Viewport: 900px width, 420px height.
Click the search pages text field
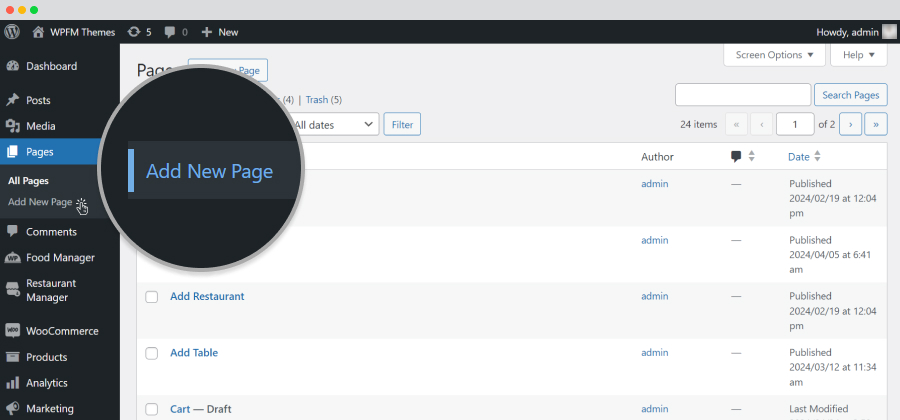(743, 95)
